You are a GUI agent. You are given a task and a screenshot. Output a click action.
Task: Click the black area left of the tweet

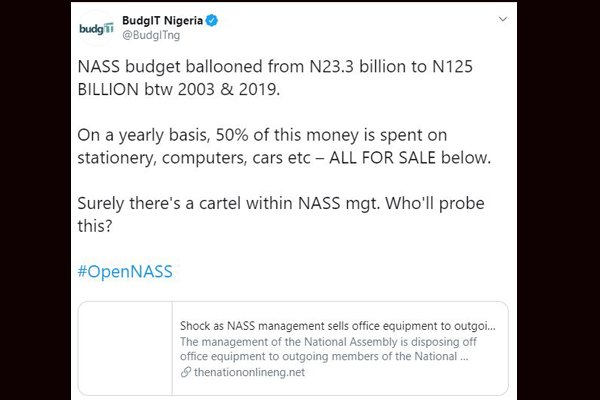[x=35, y=200]
